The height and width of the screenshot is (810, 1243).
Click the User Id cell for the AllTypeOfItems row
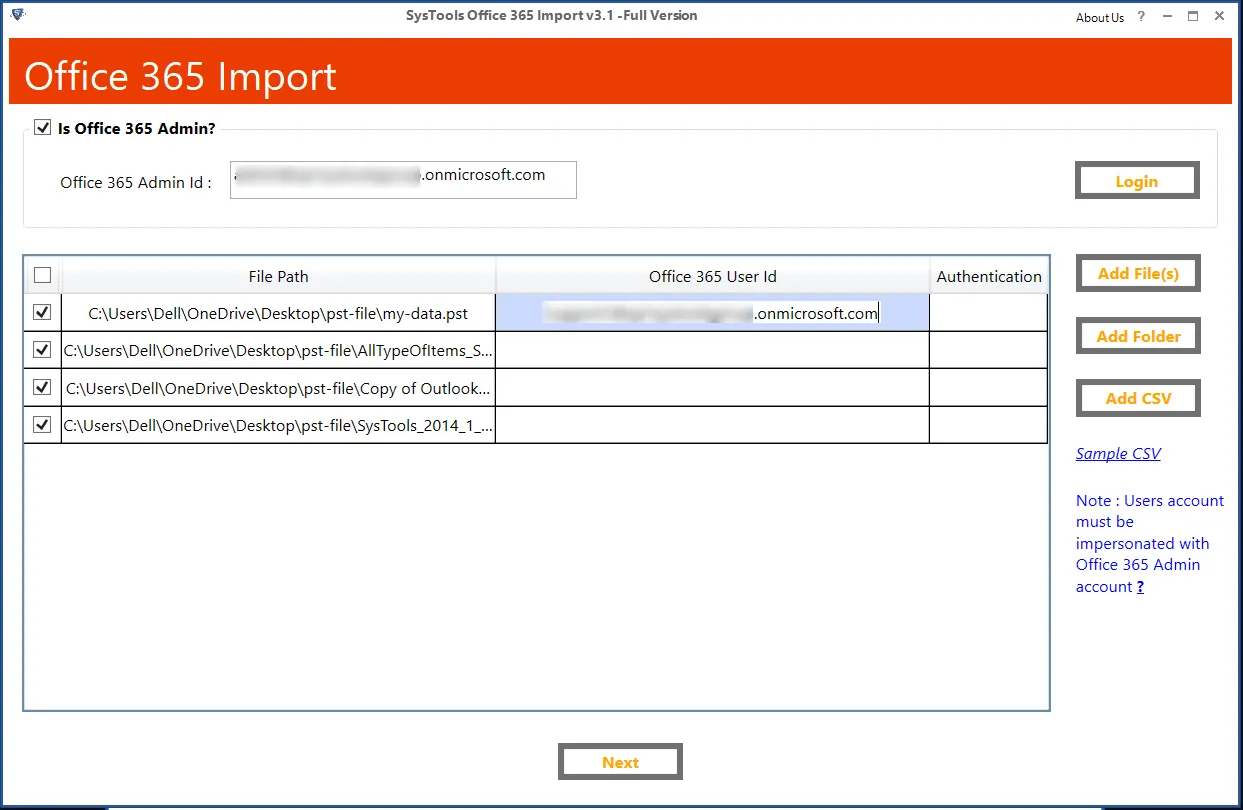pos(712,350)
